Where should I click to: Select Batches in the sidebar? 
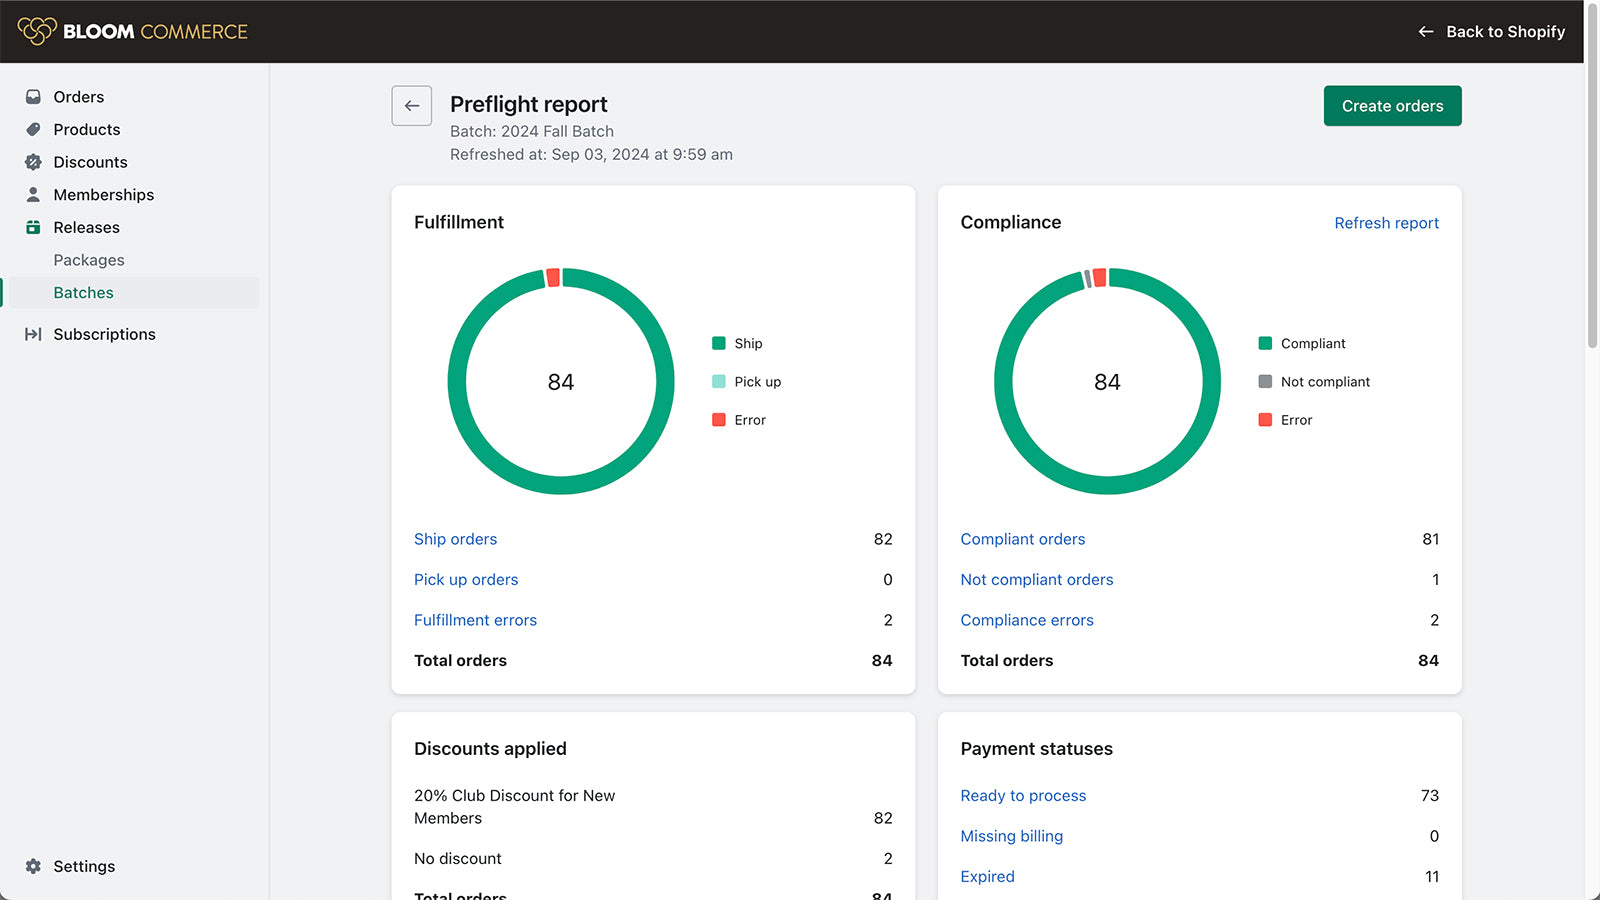point(84,293)
